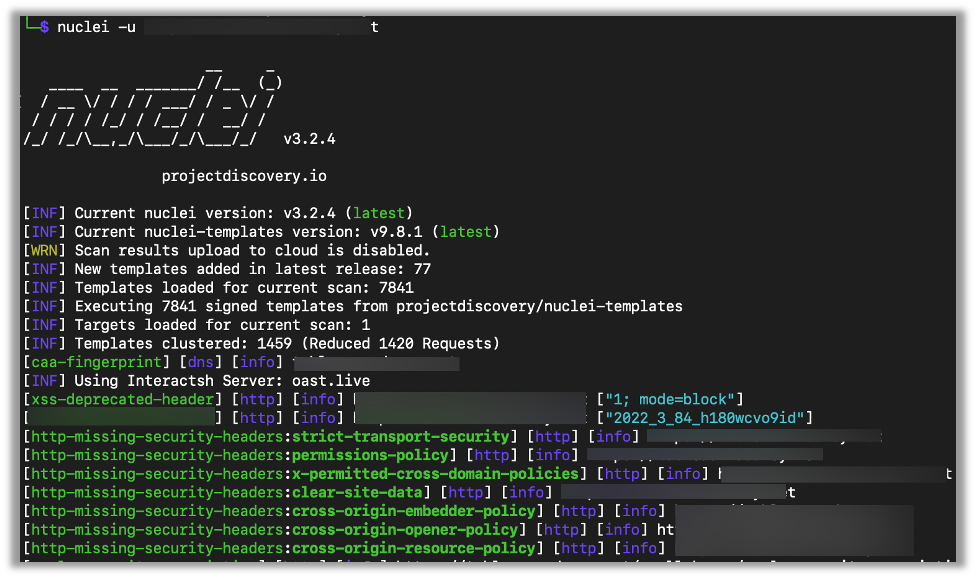This screenshot has height=578, width=976.
Task: Click the xss-deprecated-header finding
Action: (x=122, y=399)
